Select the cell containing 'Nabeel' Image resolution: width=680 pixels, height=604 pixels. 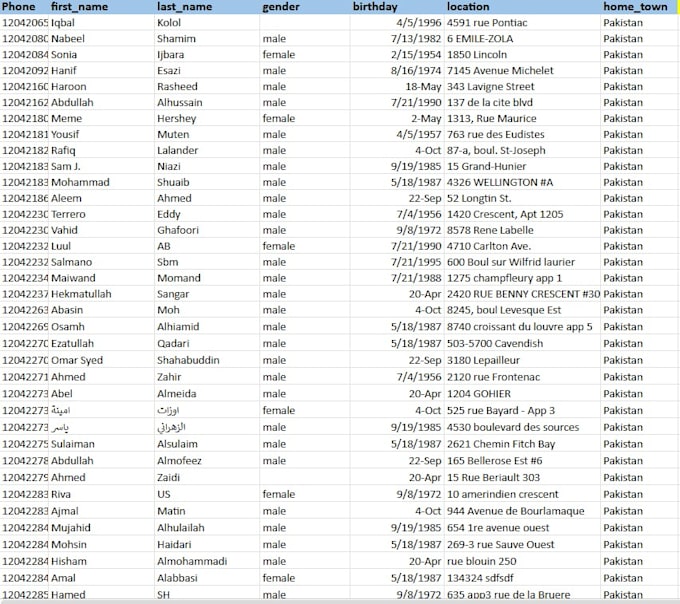tap(68, 39)
